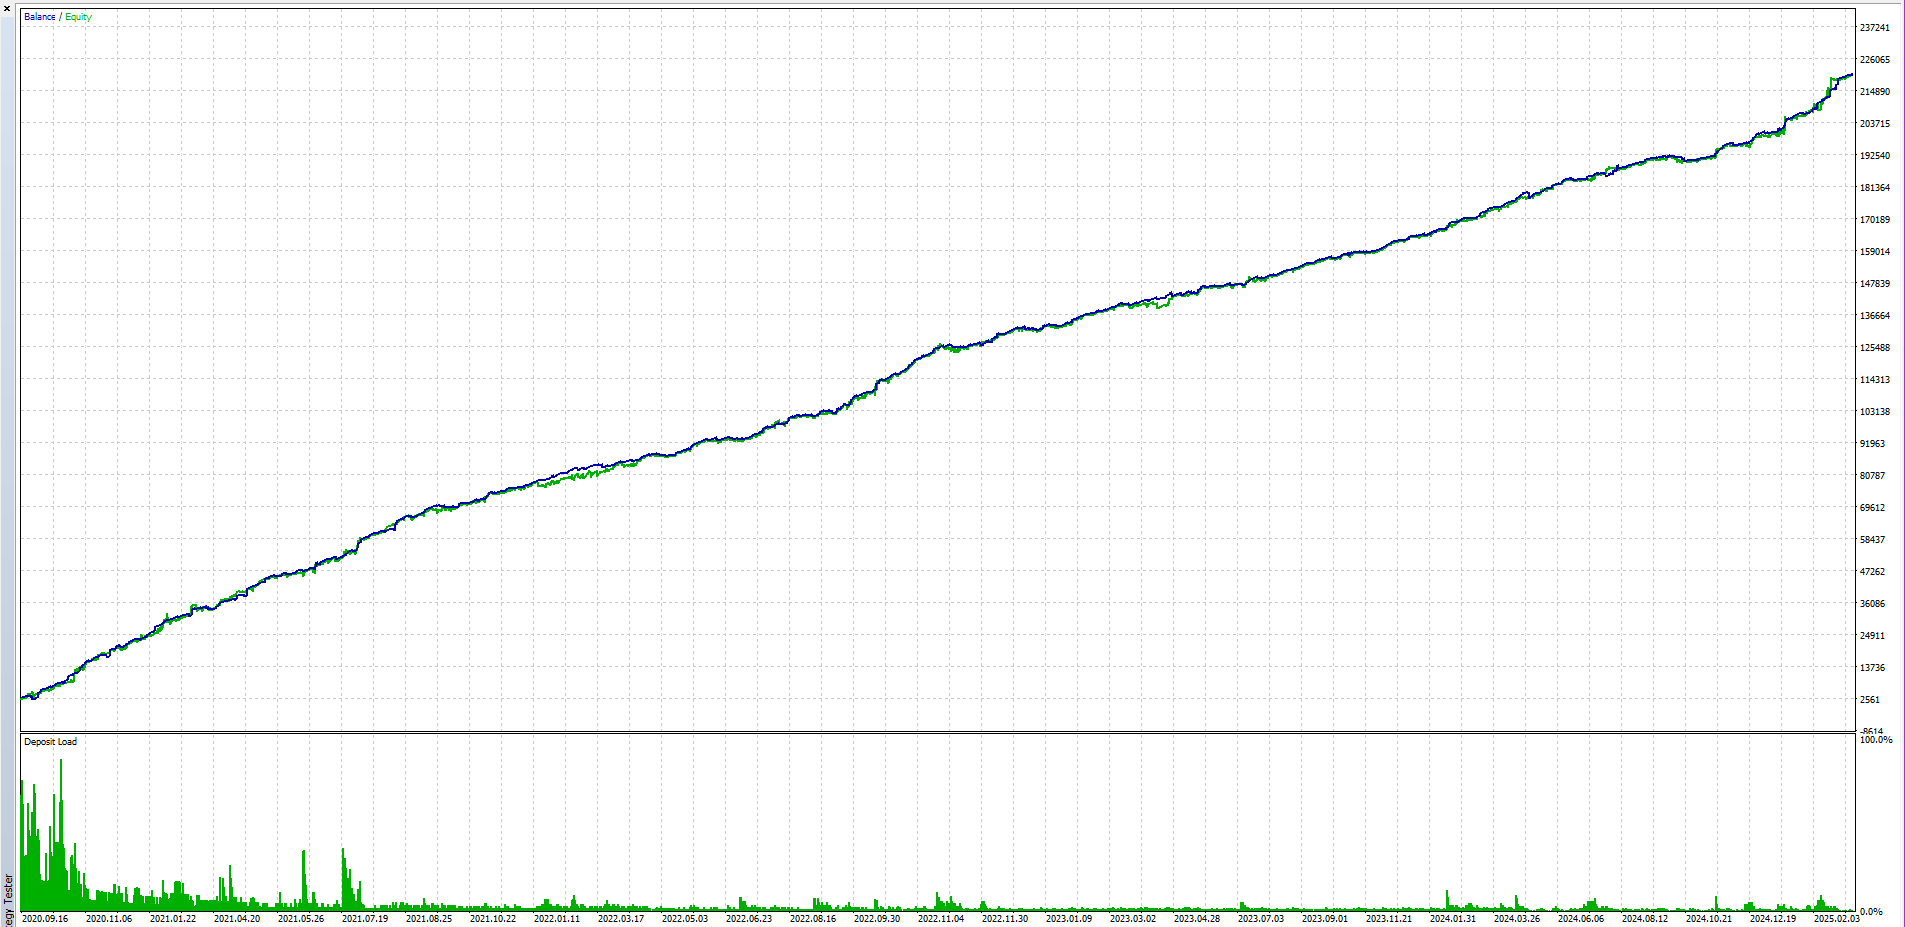Click the Equity legend label
Image resolution: width=1905 pixels, height=927 pixels.
tap(79, 17)
